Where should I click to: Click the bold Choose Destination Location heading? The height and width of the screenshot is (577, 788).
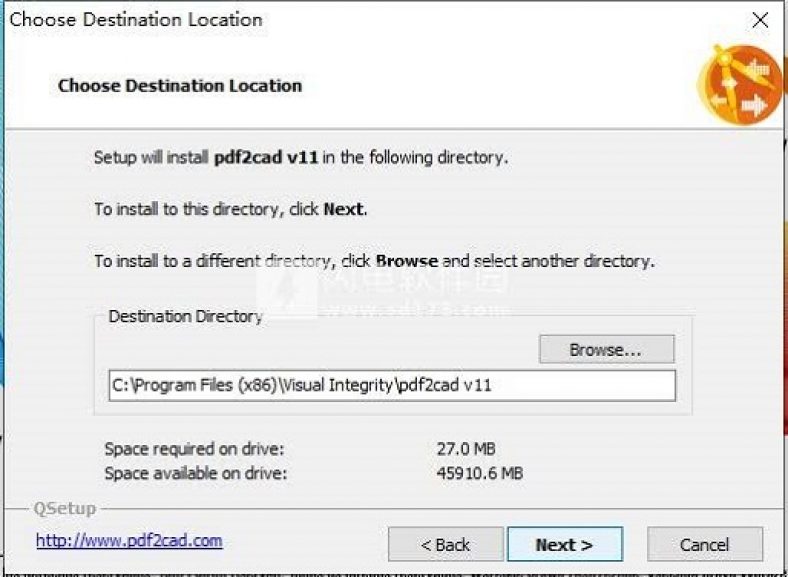tap(180, 86)
